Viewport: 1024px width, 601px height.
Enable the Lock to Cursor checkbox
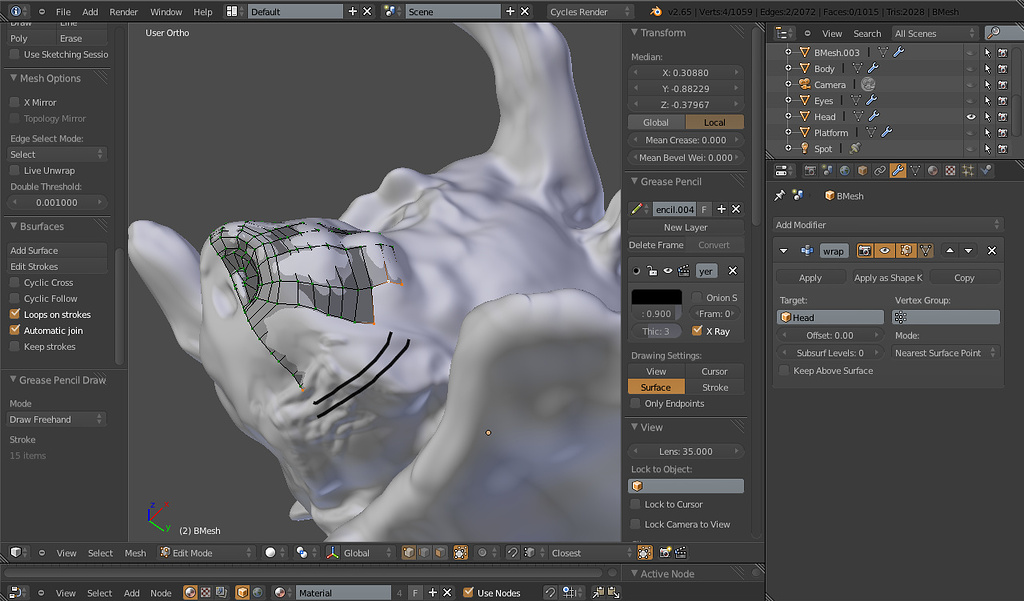[635, 504]
